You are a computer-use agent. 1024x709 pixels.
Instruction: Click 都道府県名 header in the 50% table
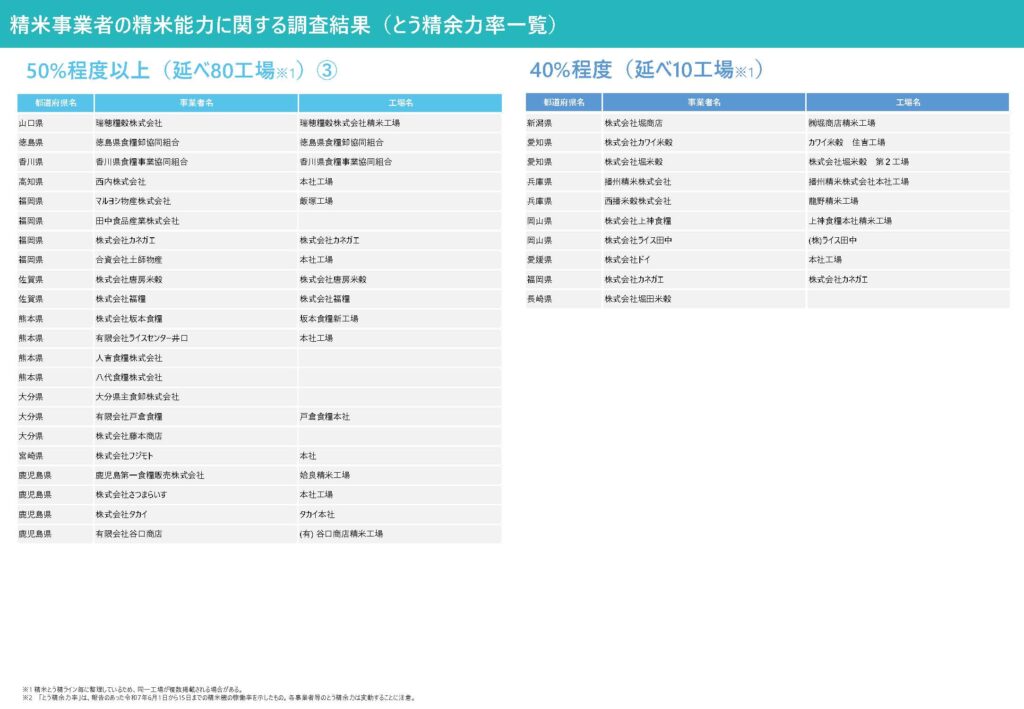(x=56, y=102)
